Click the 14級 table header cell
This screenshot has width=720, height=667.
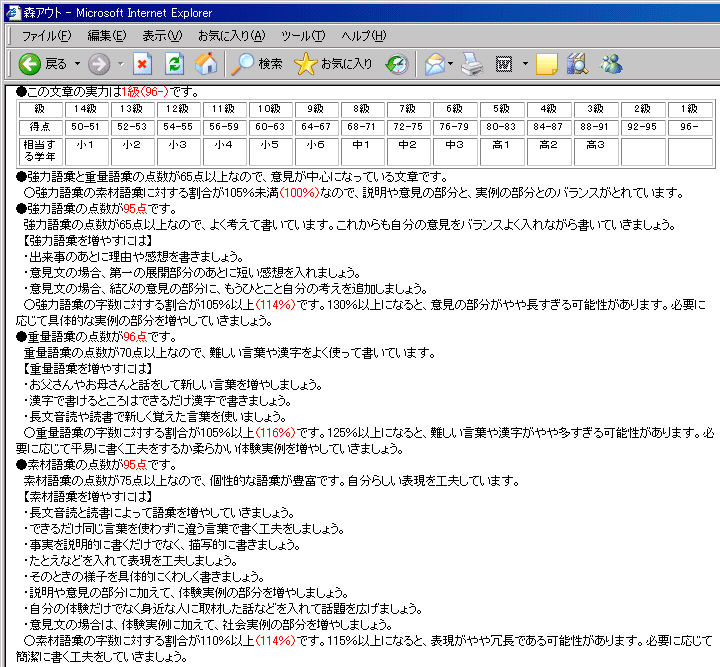point(87,109)
